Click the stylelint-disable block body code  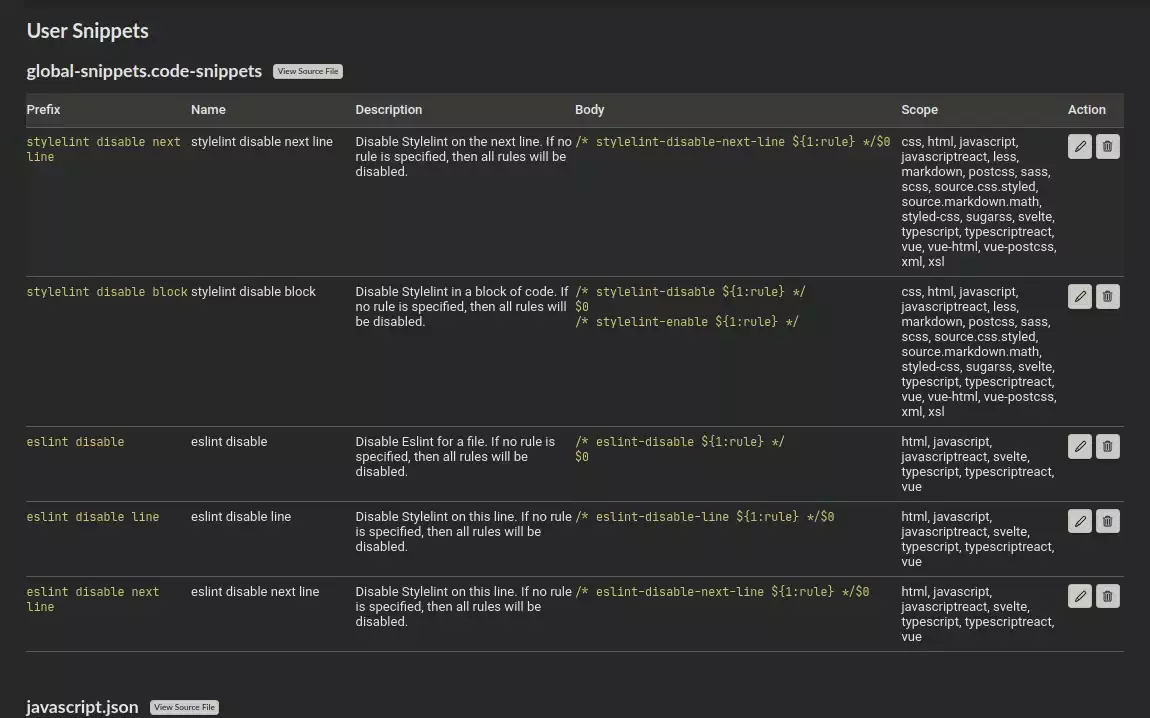point(690,307)
